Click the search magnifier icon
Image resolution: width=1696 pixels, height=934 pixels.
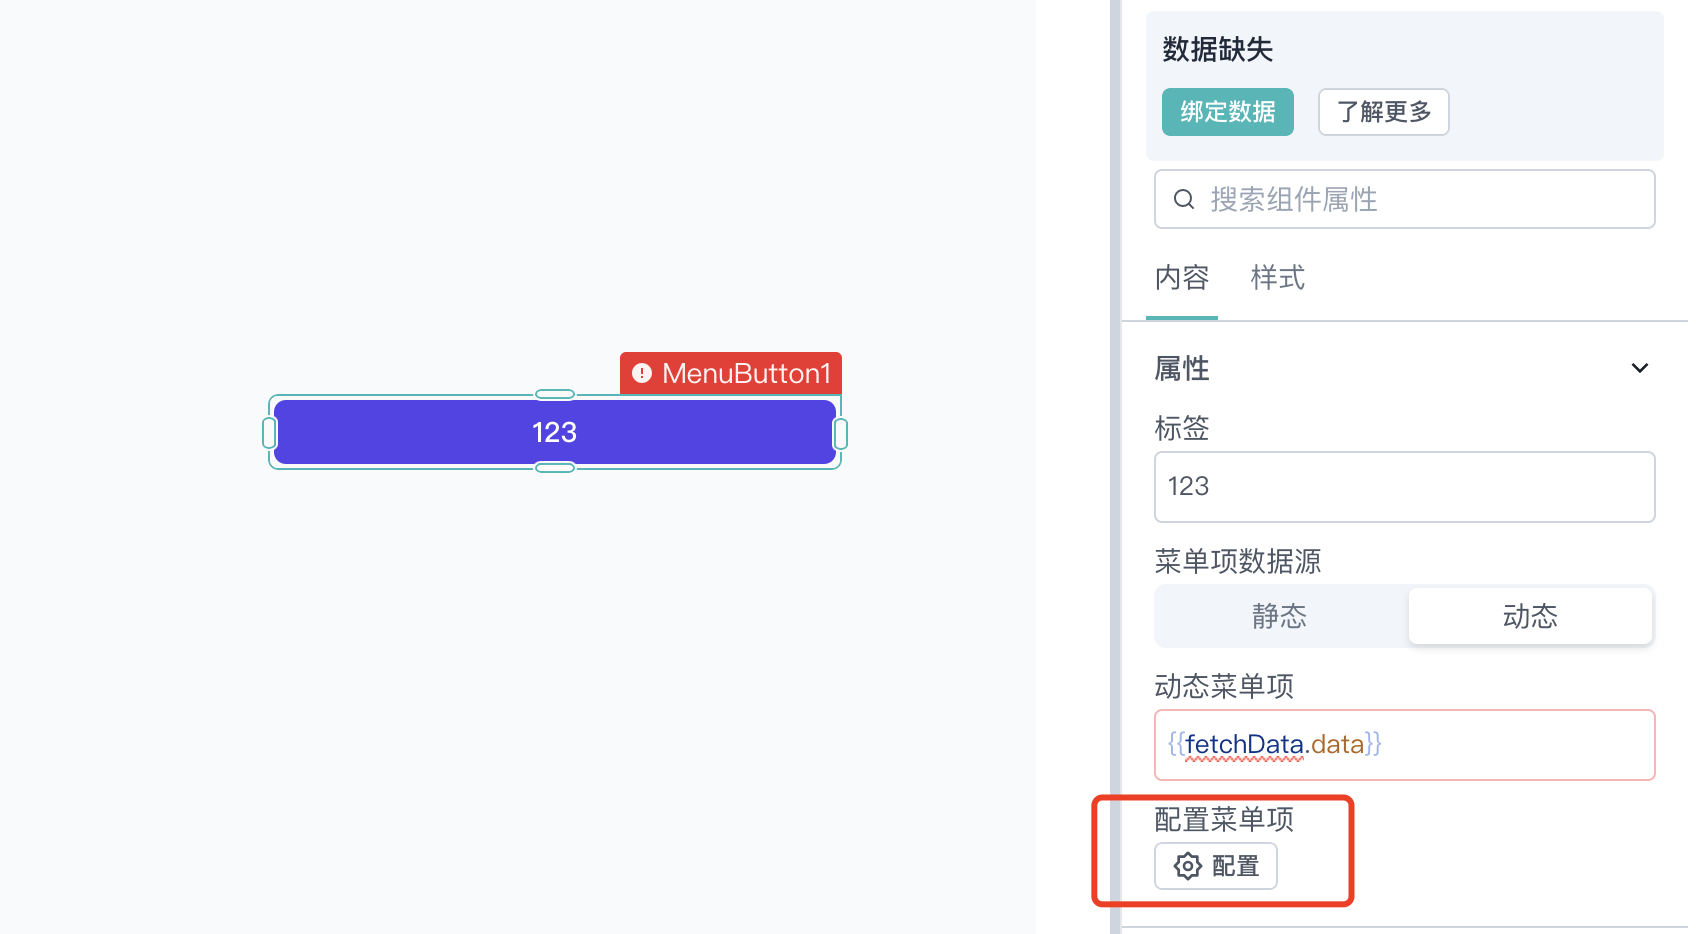(x=1184, y=199)
